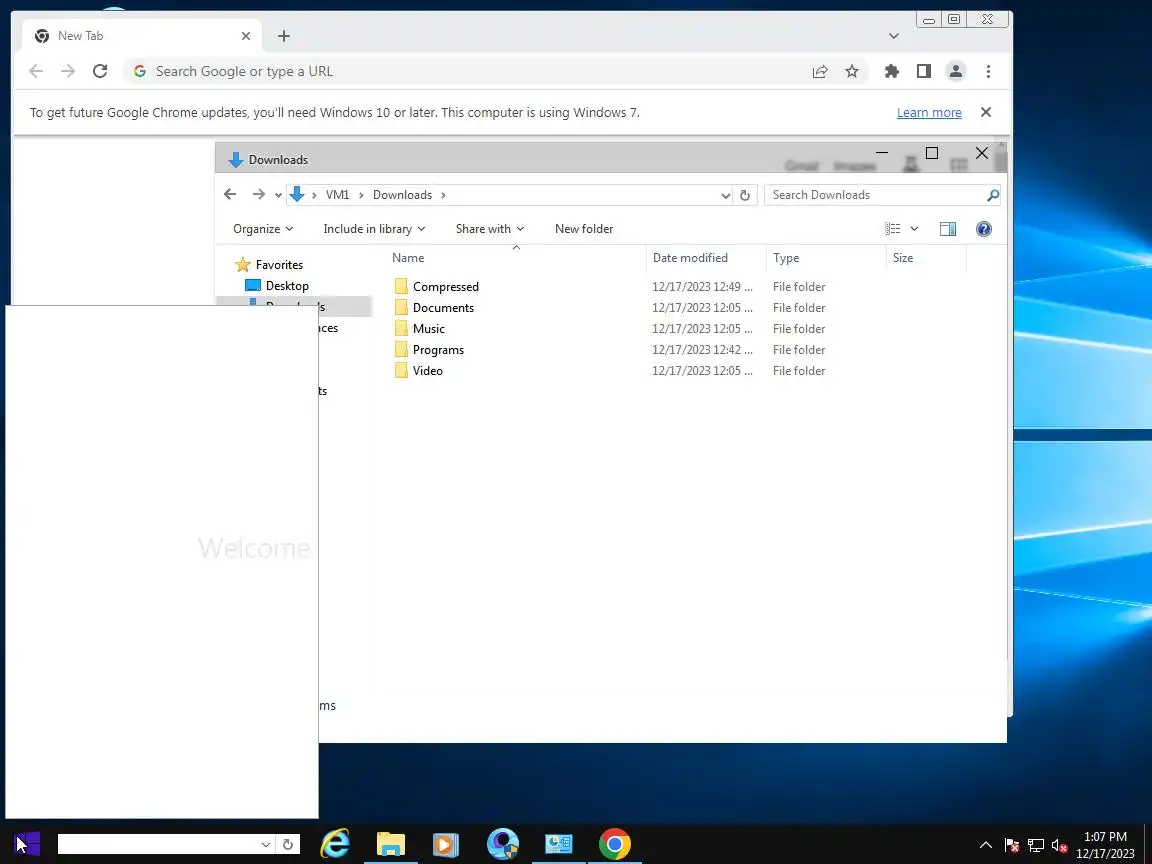Image resolution: width=1152 pixels, height=864 pixels.
Task: Refresh the Downloads folder view
Action: point(744,195)
